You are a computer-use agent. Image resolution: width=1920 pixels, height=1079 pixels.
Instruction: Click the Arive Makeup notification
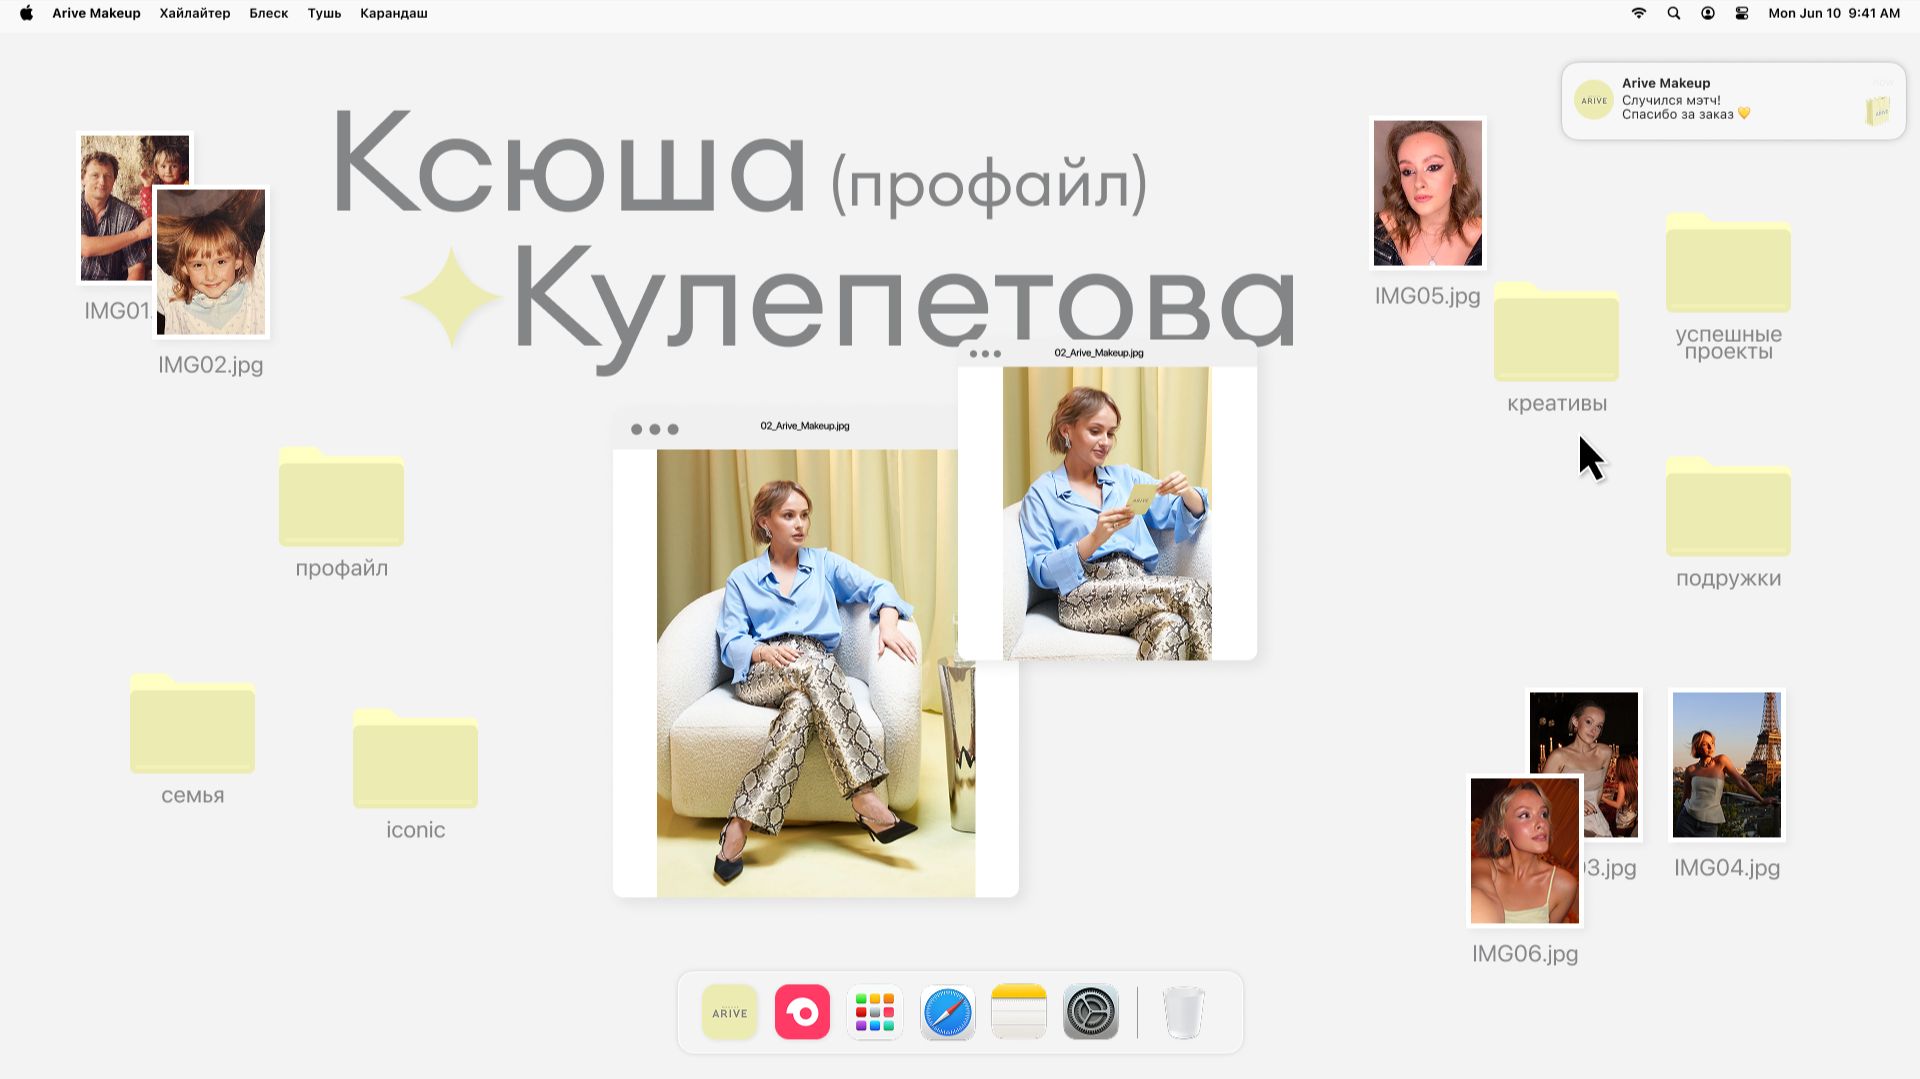[1731, 100]
